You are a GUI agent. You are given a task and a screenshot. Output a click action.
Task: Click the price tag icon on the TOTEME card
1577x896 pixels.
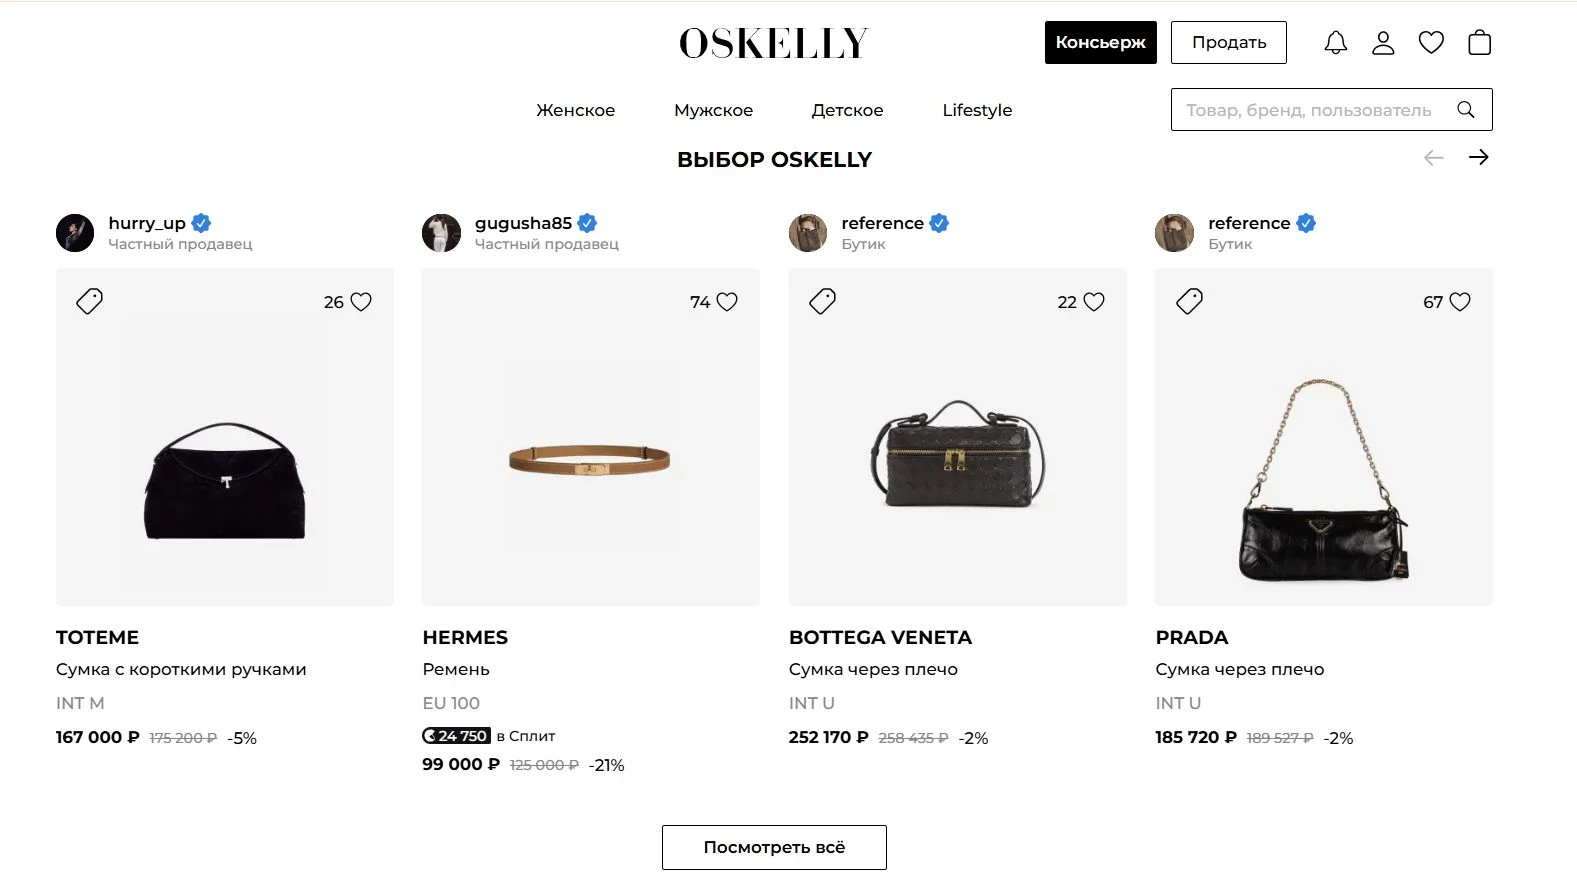tap(88, 300)
